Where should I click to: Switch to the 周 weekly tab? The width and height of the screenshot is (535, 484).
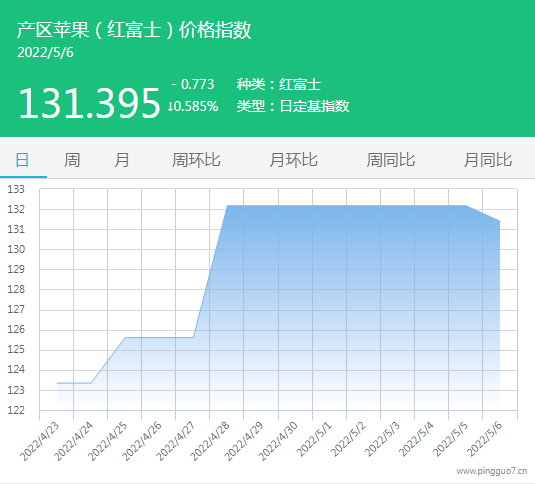[x=72, y=160]
